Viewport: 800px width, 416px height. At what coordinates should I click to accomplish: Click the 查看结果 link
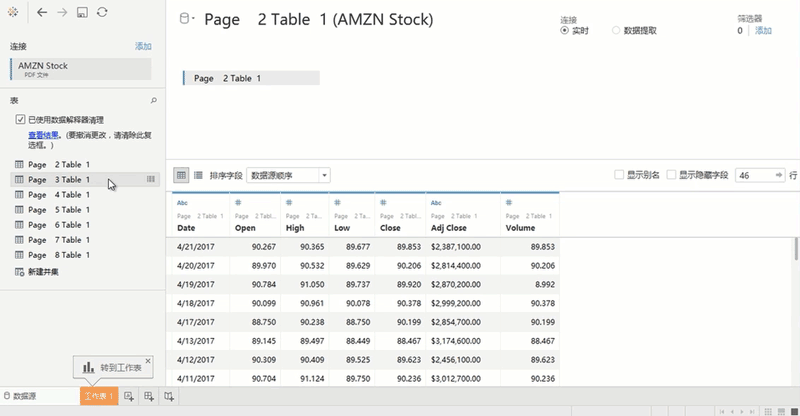click(x=42, y=134)
